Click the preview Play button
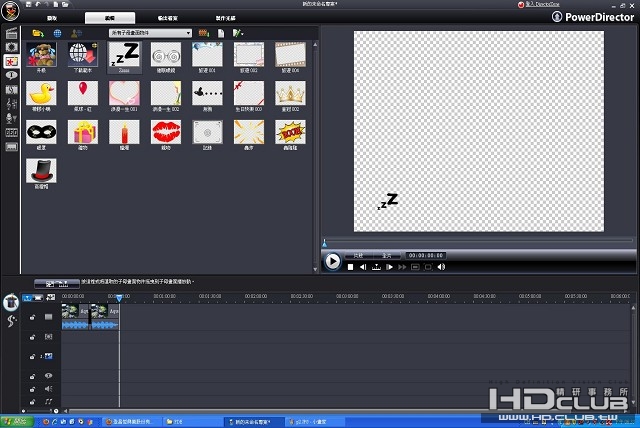 (332, 262)
